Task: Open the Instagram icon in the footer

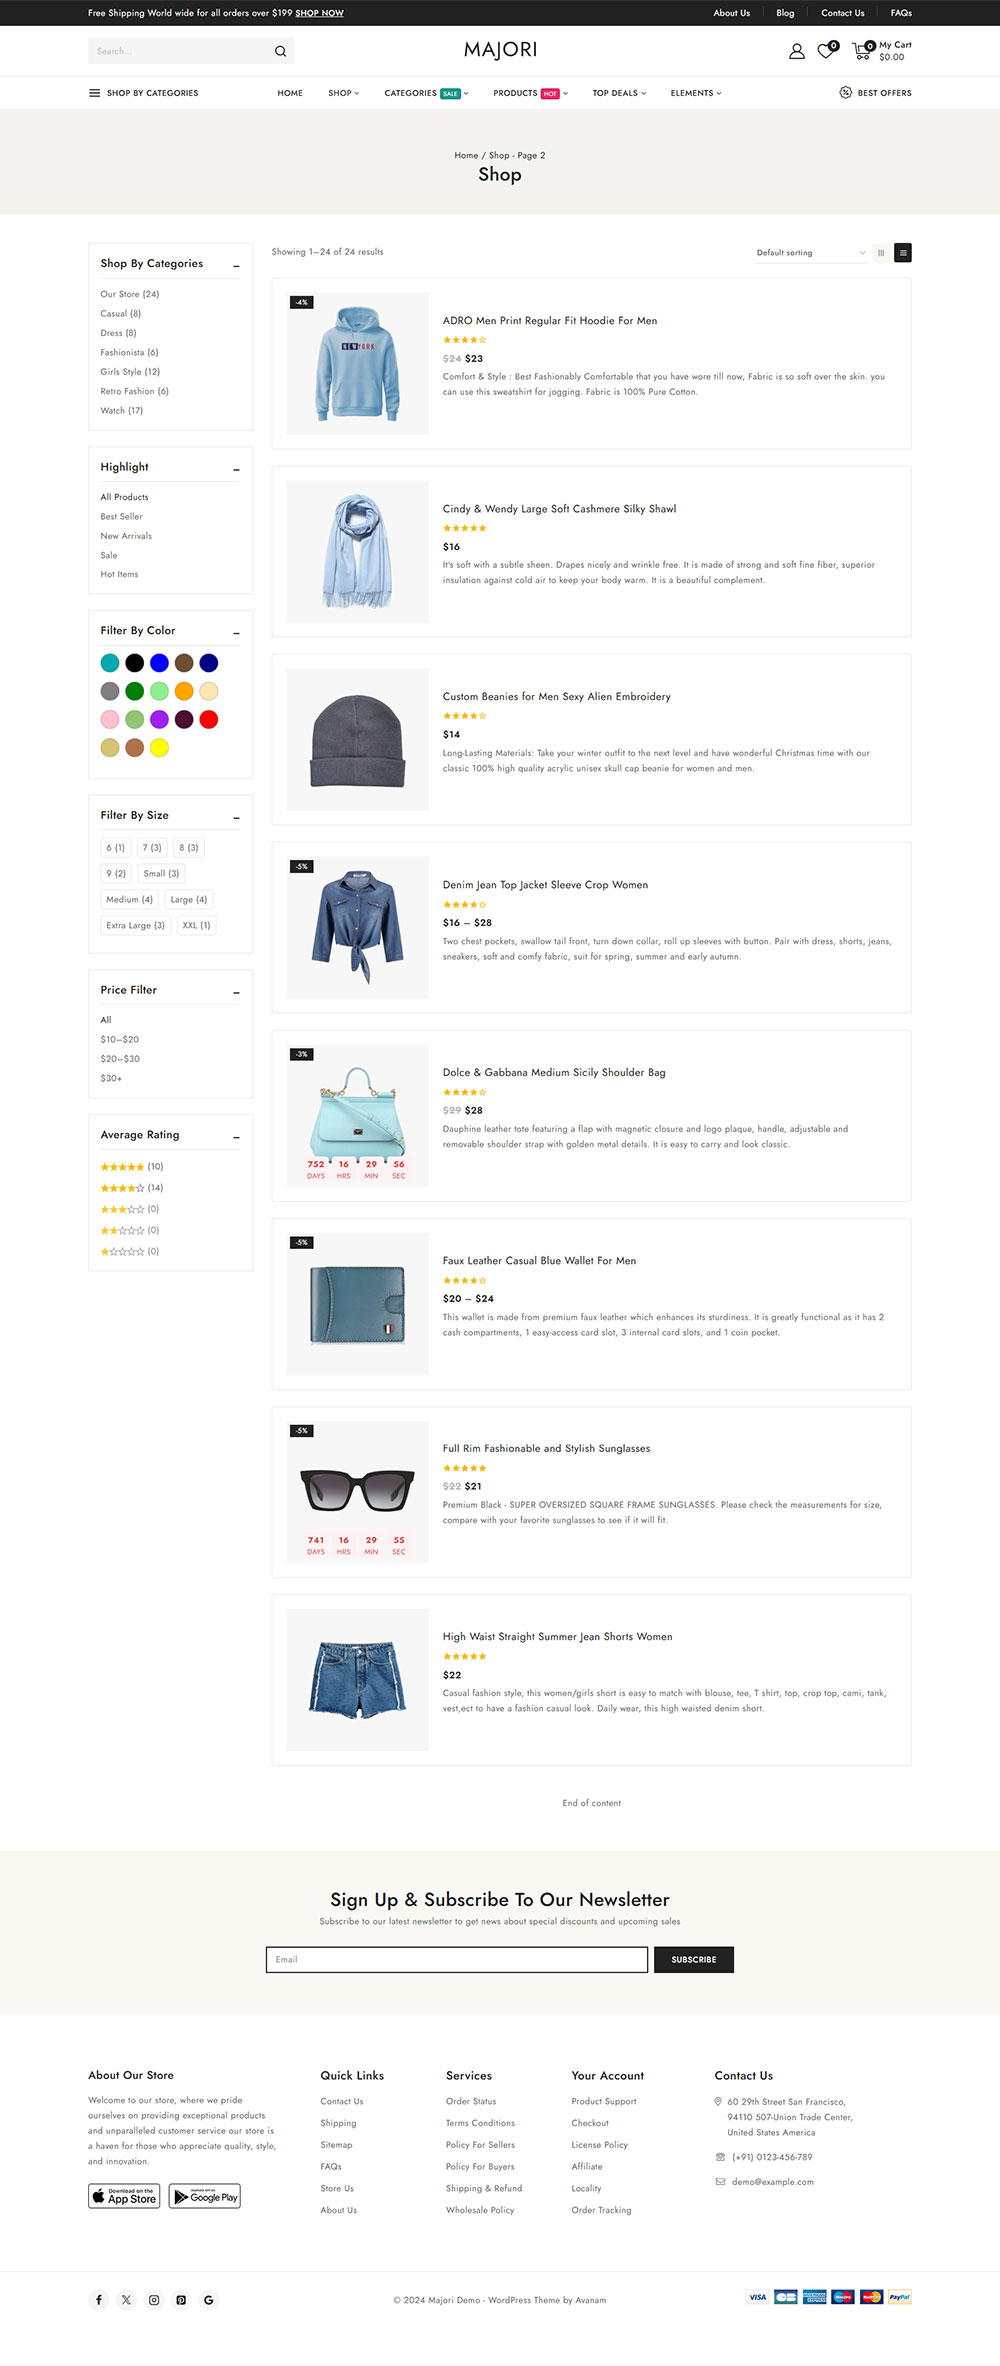Action: (154, 2300)
